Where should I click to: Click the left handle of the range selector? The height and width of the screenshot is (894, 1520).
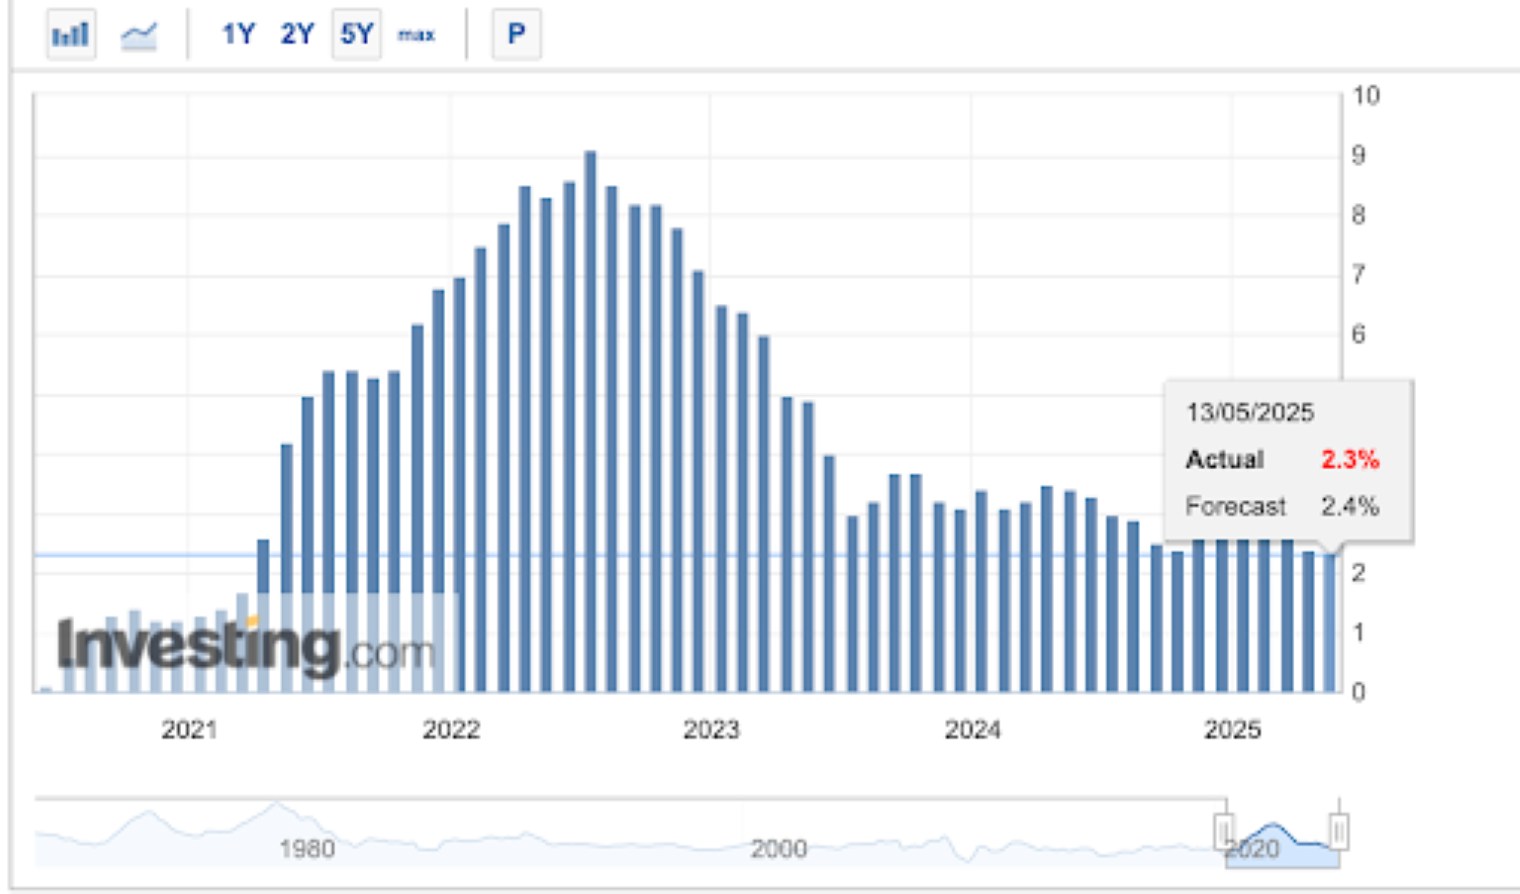(1225, 830)
